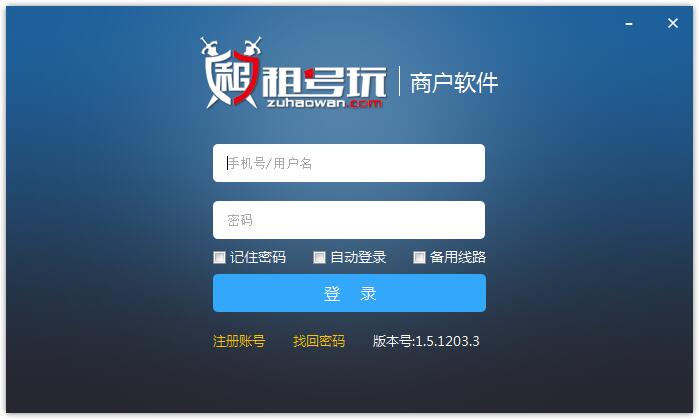Click the empty title bar area
Image resolution: width=699 pixels, height=419 pixels.
(357, 20)
